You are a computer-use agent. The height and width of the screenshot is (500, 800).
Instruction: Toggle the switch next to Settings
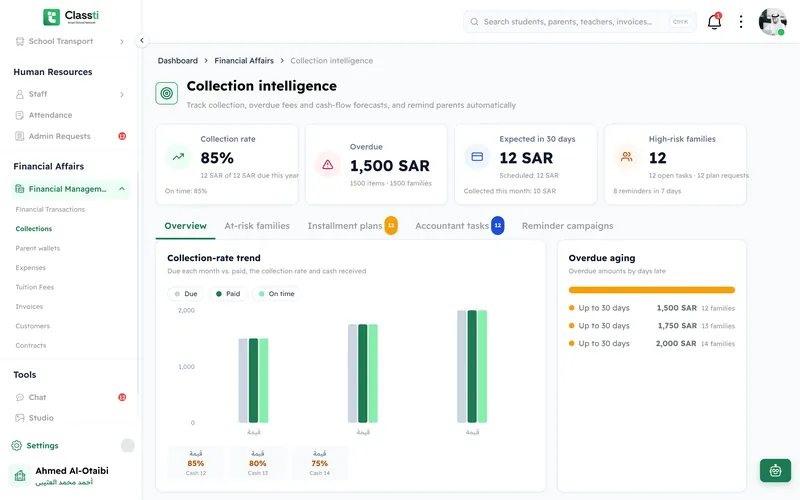128,445
